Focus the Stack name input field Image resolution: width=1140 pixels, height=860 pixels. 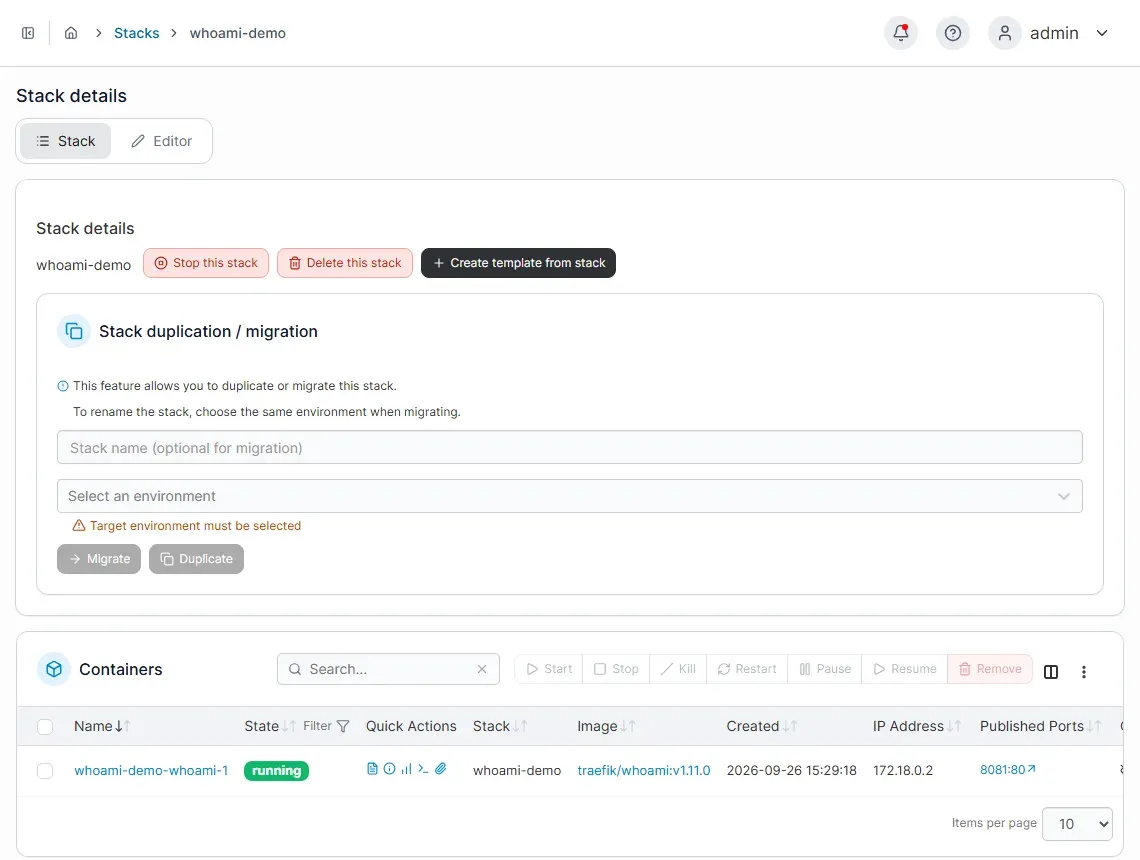pyautogui.click(x=569, y=448)
